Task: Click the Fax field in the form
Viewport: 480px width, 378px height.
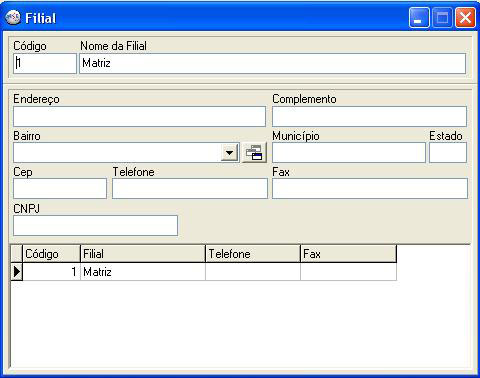Action: point(370,188)
